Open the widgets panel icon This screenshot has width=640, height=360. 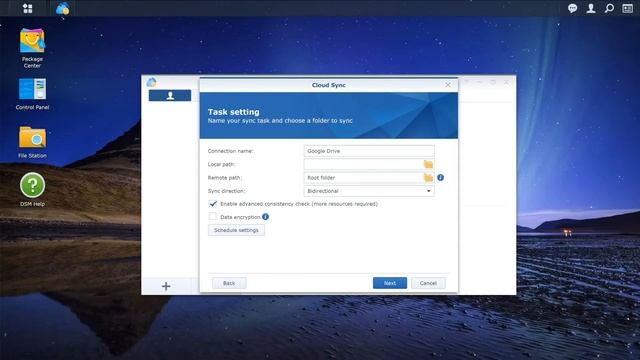click(x=627, y=8)
